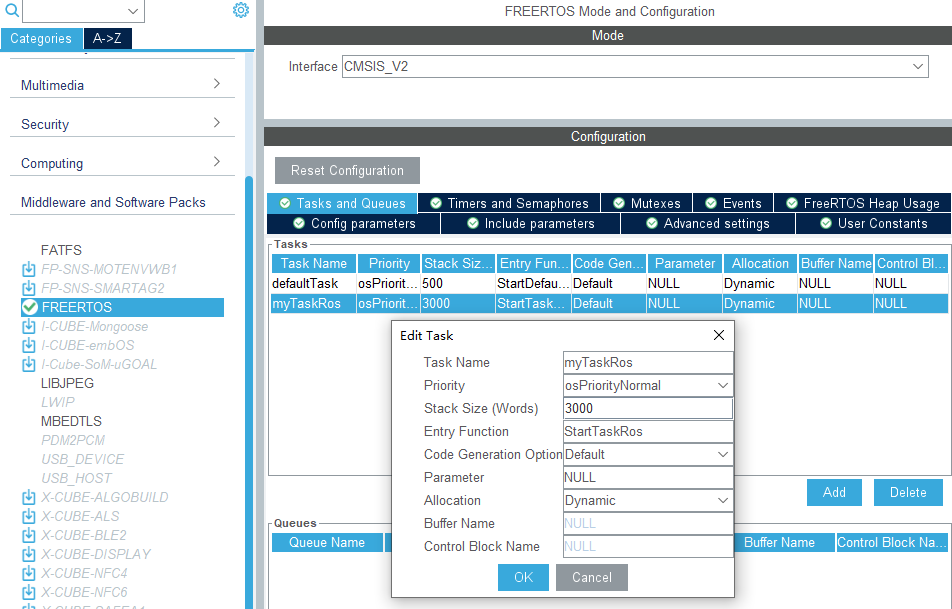Open the Allocation dropdown in Edit Task
The height and width of the screenshot is (609, 952).
coord(722,500)
